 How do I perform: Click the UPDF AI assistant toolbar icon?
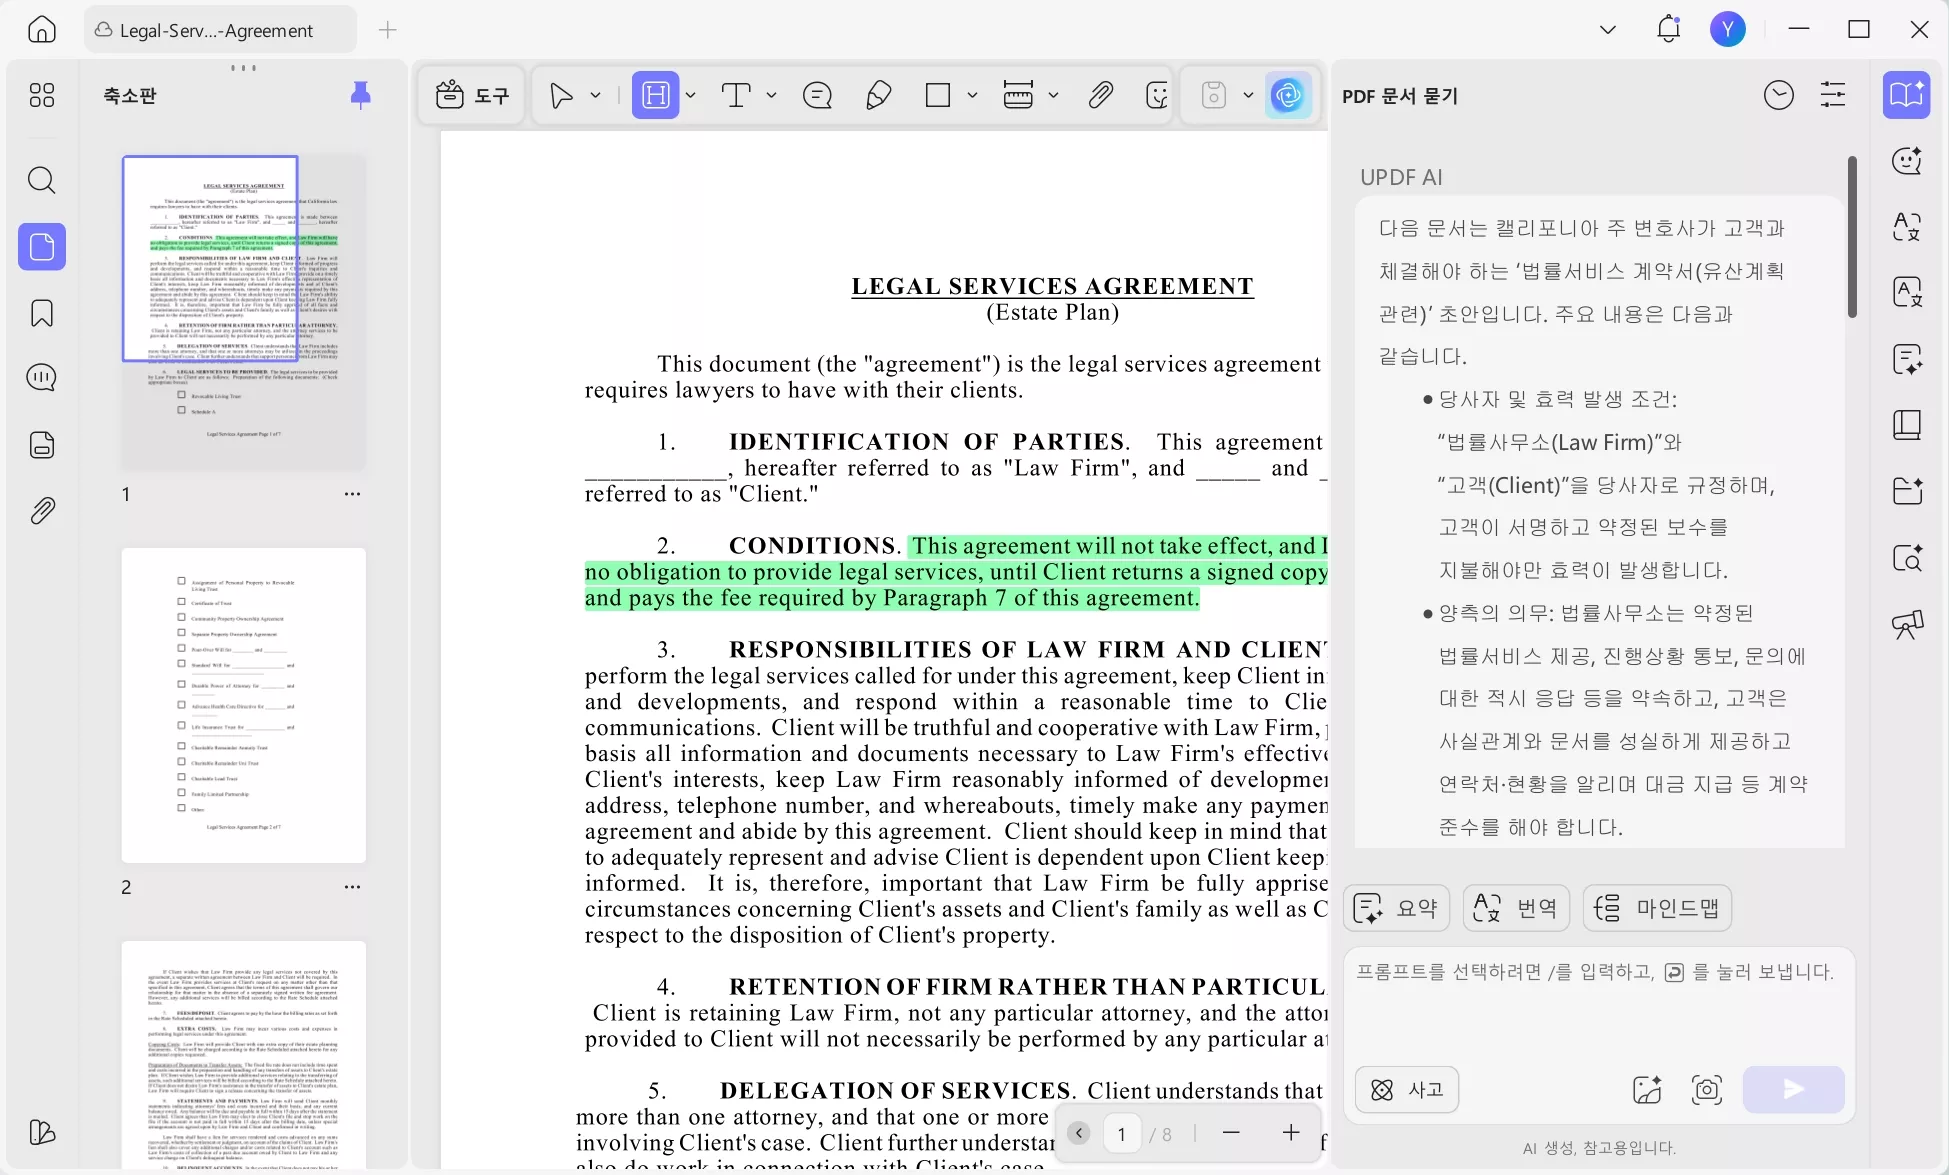[1288, 96]
